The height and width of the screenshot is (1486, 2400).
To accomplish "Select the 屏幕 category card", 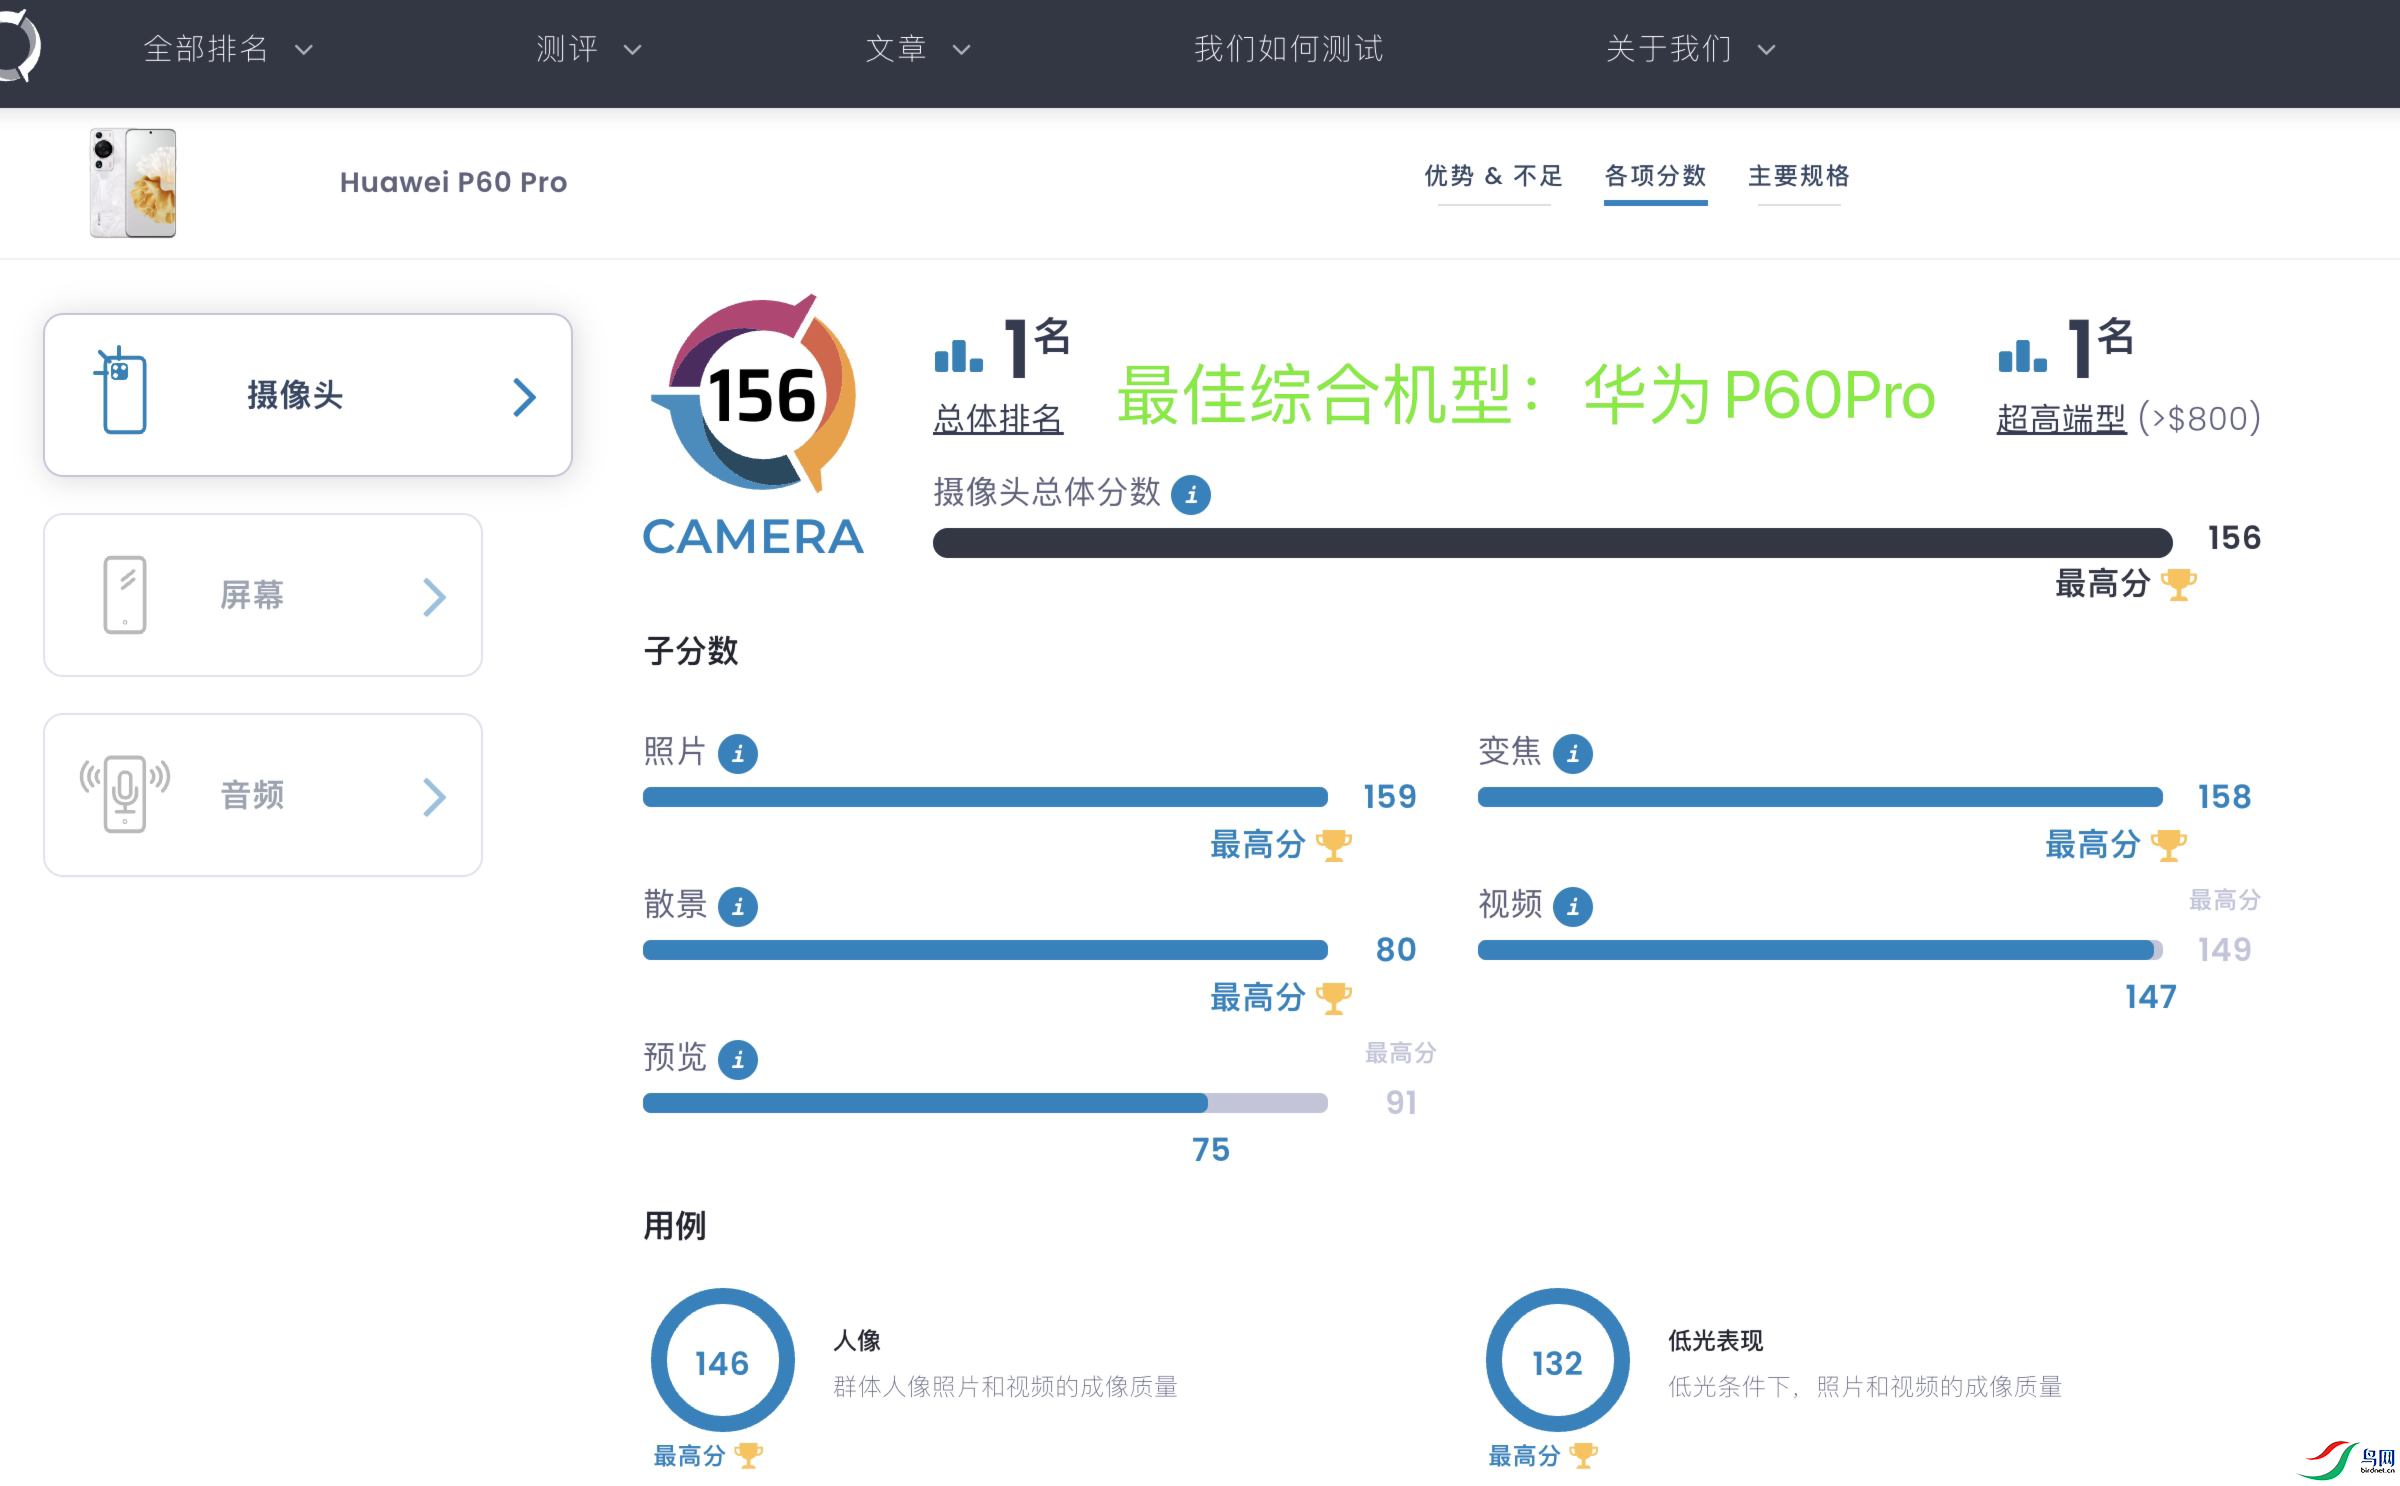I will click(263, 595).
